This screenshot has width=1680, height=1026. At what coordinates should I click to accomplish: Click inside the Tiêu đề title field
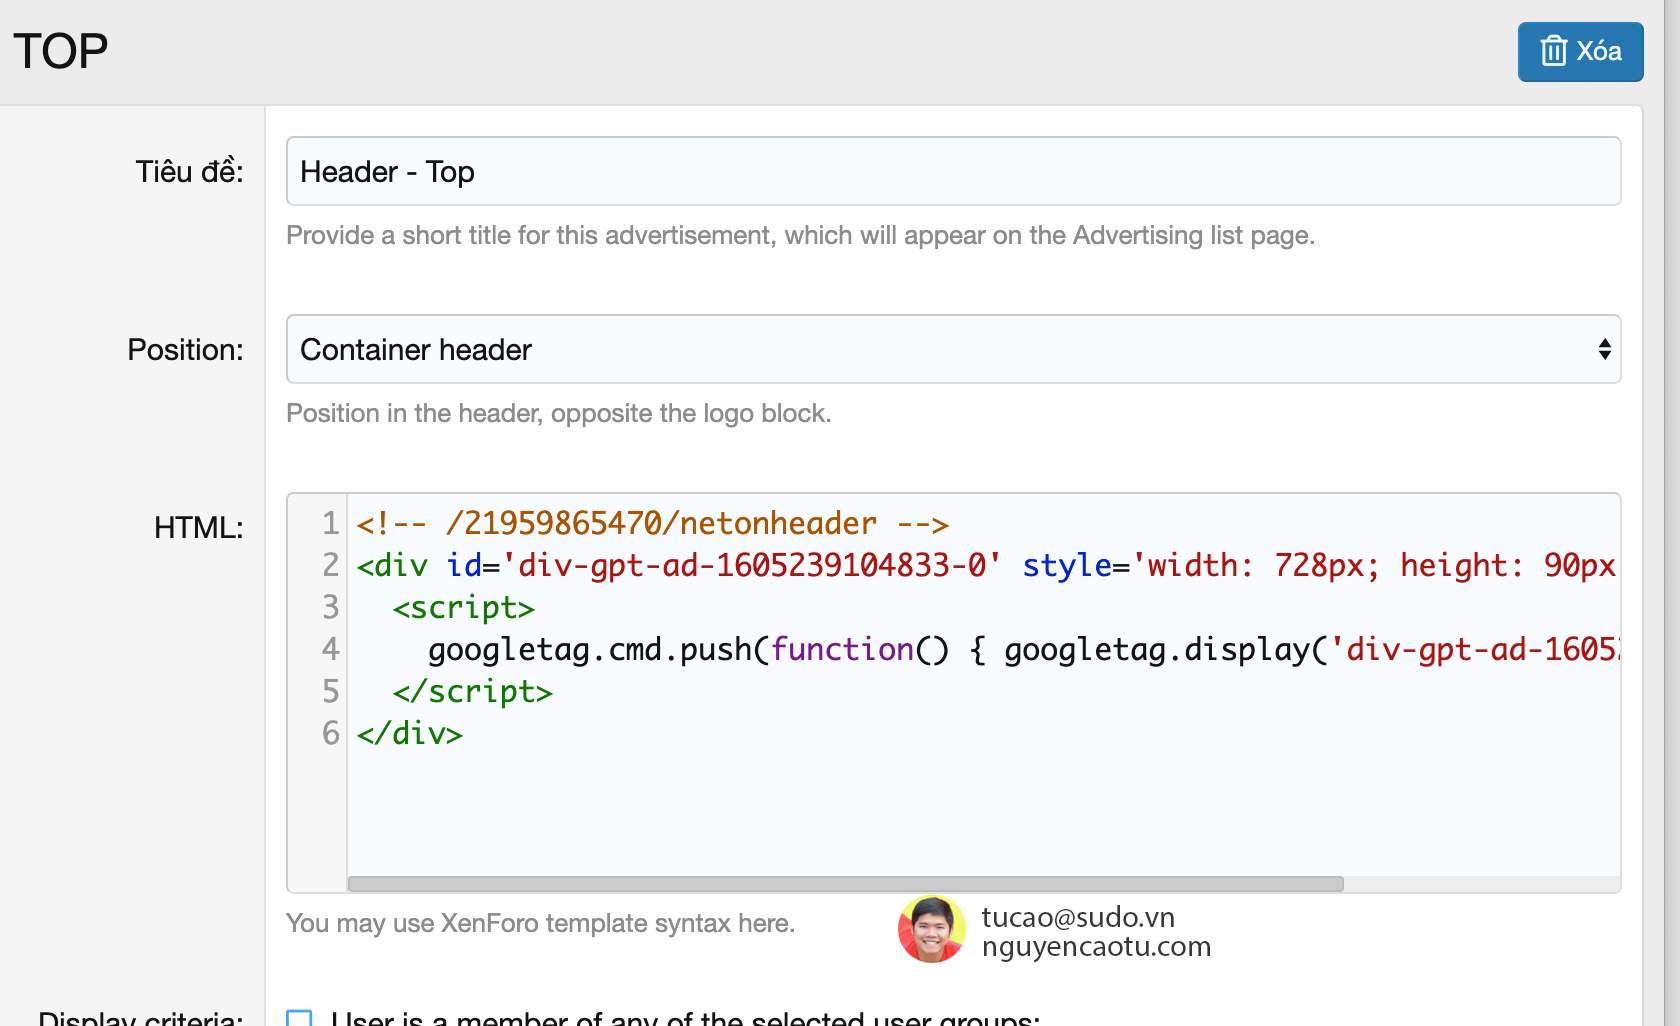pos(952,171)
